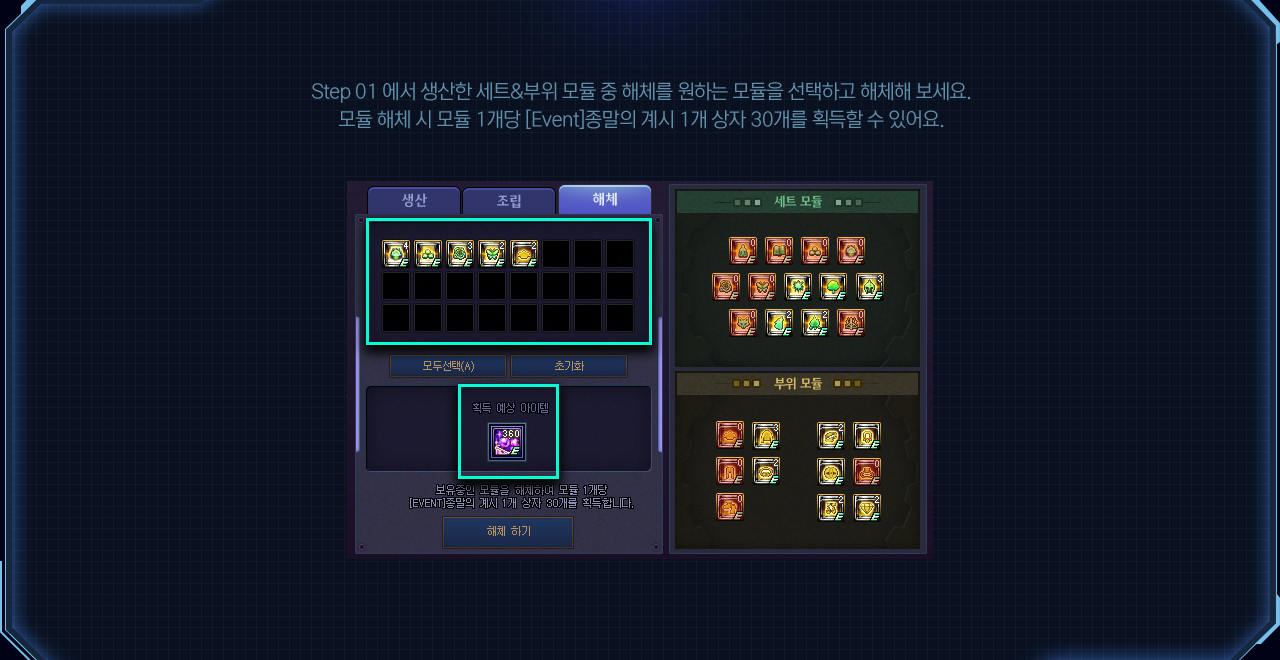Click the red shoes part module icon
Screen dimensions: 1280x660
tap(729, 506)
